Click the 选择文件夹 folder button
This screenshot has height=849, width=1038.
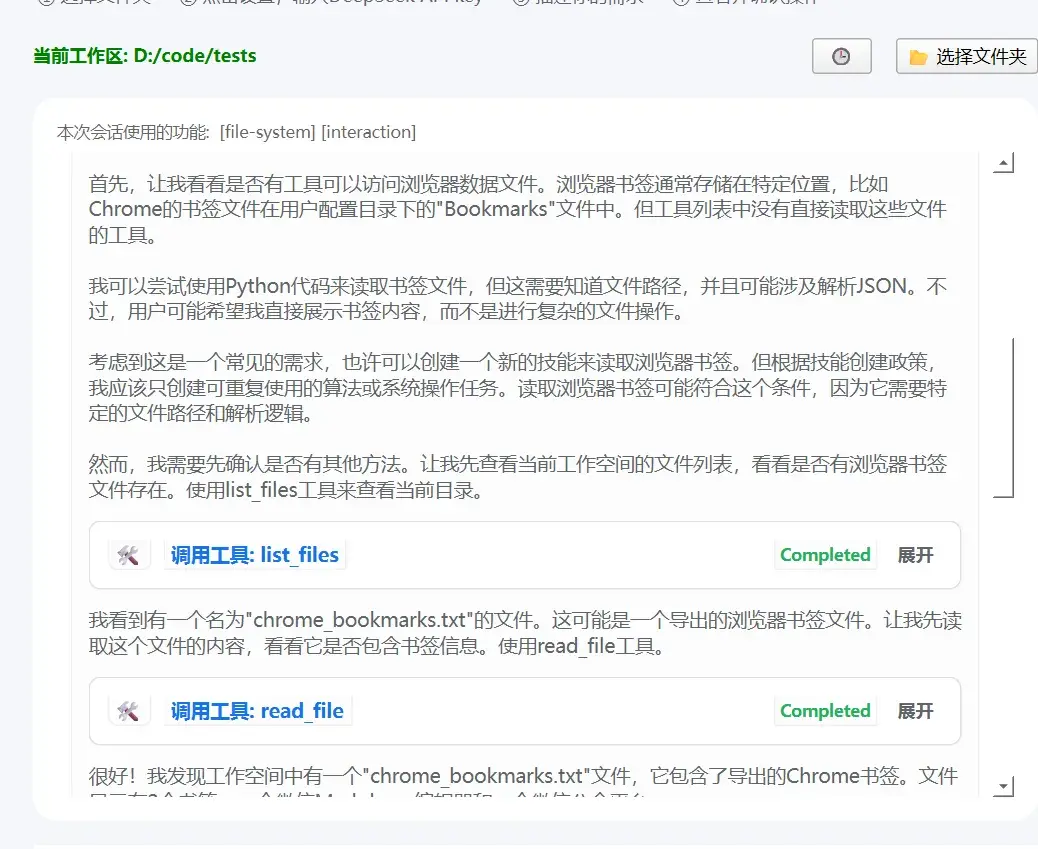(x=967, y=56)
